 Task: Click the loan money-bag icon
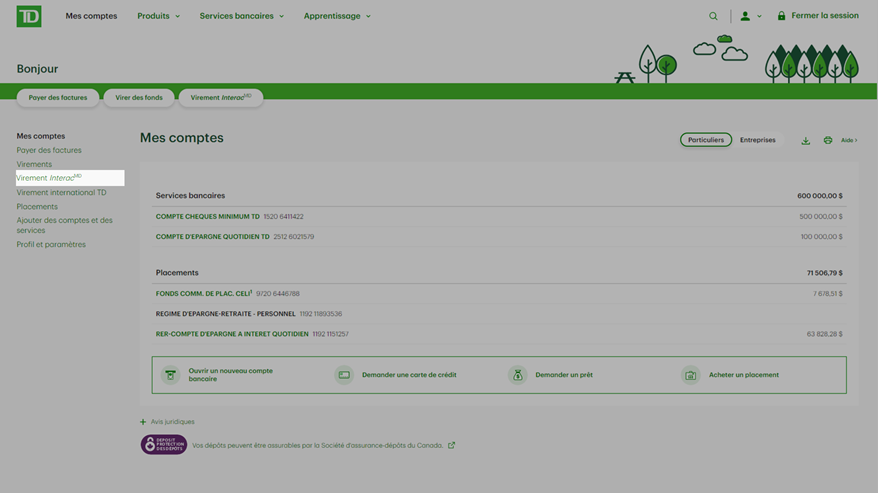[517, 375]
